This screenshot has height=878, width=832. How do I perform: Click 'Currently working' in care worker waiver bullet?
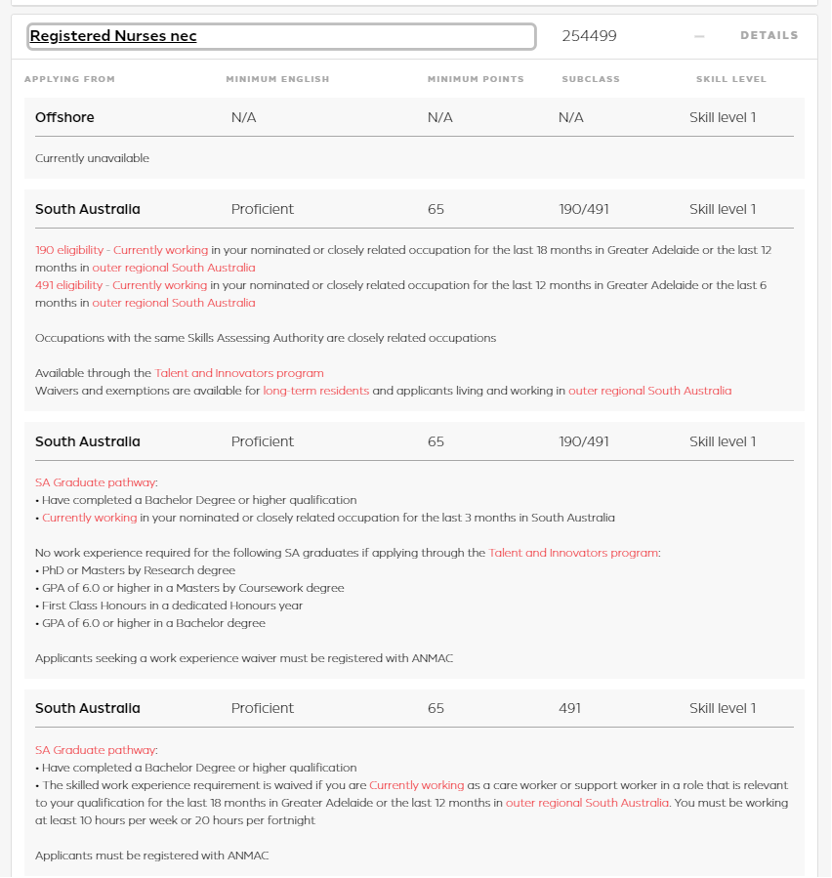(416, 786)
